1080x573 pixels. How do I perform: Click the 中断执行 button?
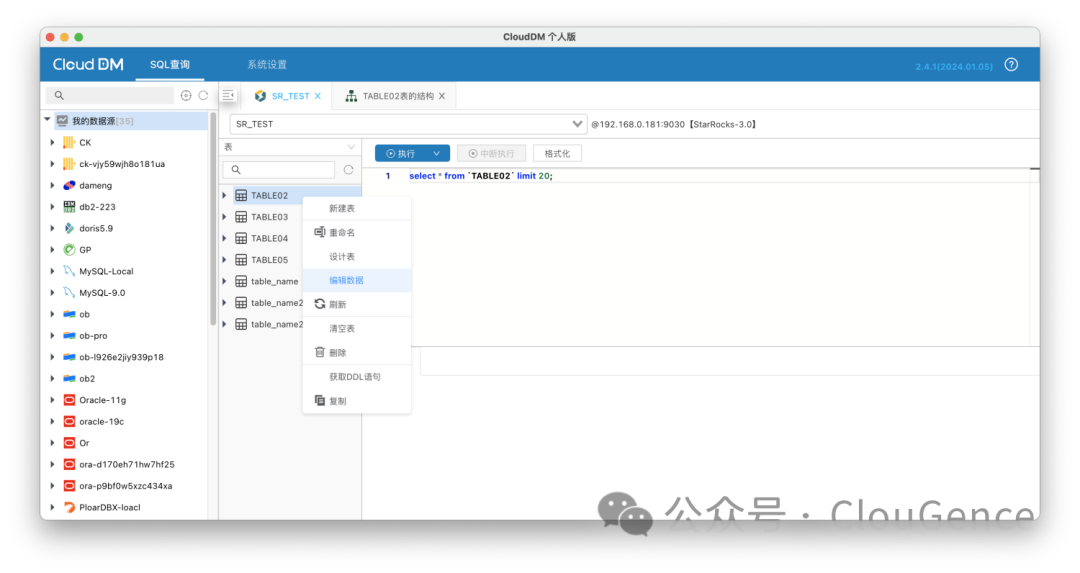(x=491, y=154)
